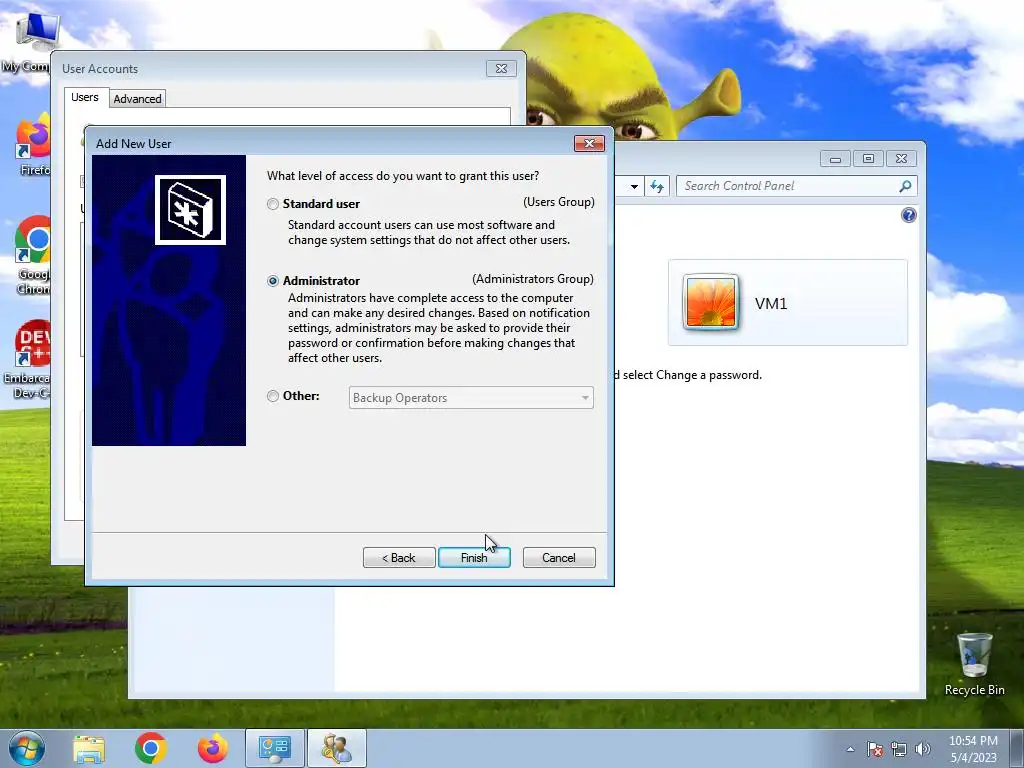This screenshot has width=1024, height=768.
Task: Click the VM1 account picture
Action: pyautogui.click(x=711, y=302)
